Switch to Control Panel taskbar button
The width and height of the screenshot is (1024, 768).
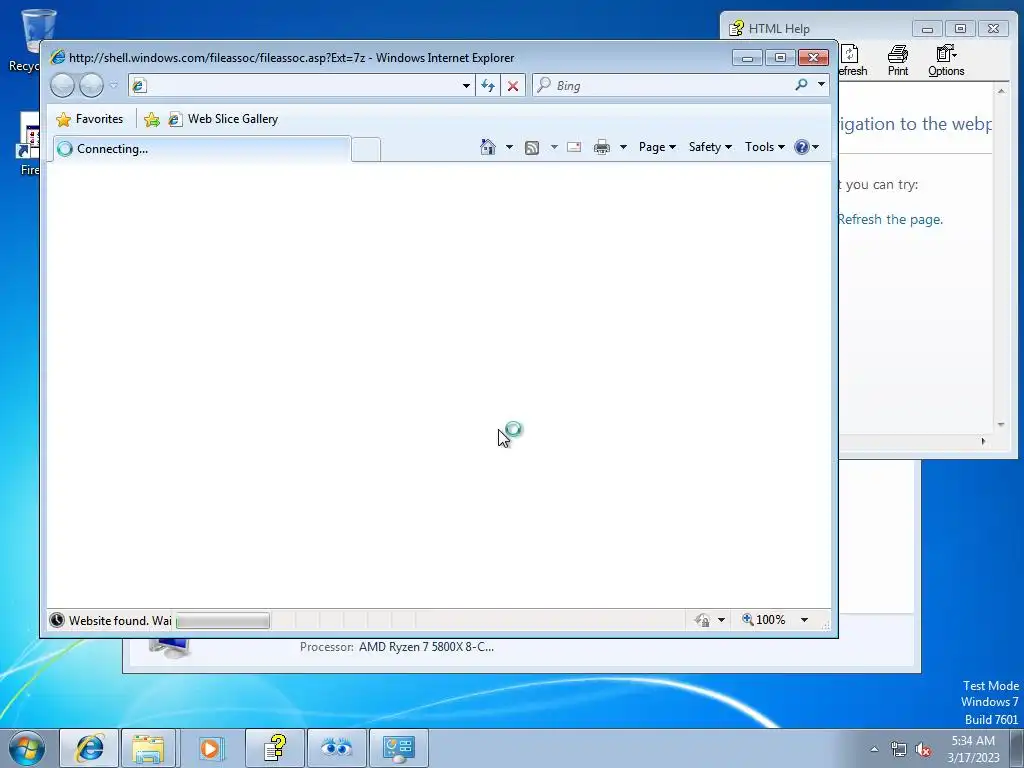point(398,748)
